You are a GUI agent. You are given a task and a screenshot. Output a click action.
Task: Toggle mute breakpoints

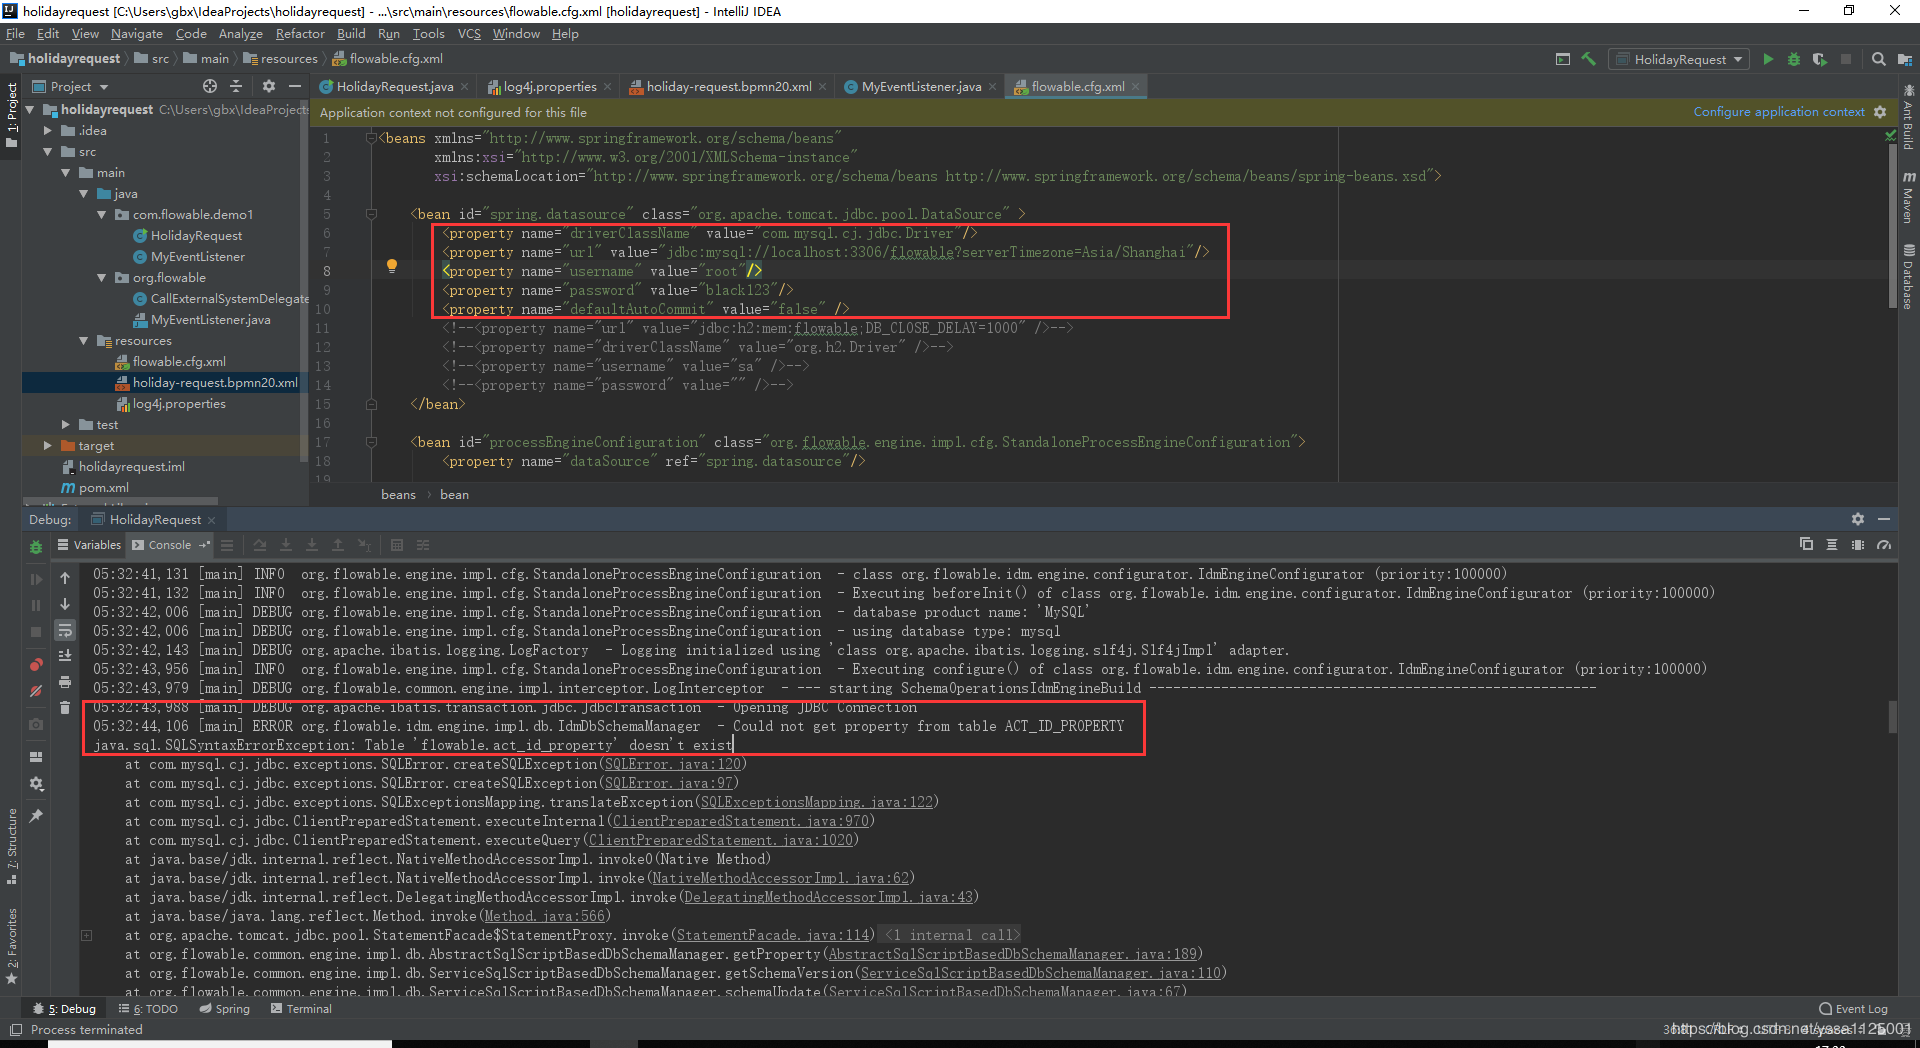pos(36,691)
